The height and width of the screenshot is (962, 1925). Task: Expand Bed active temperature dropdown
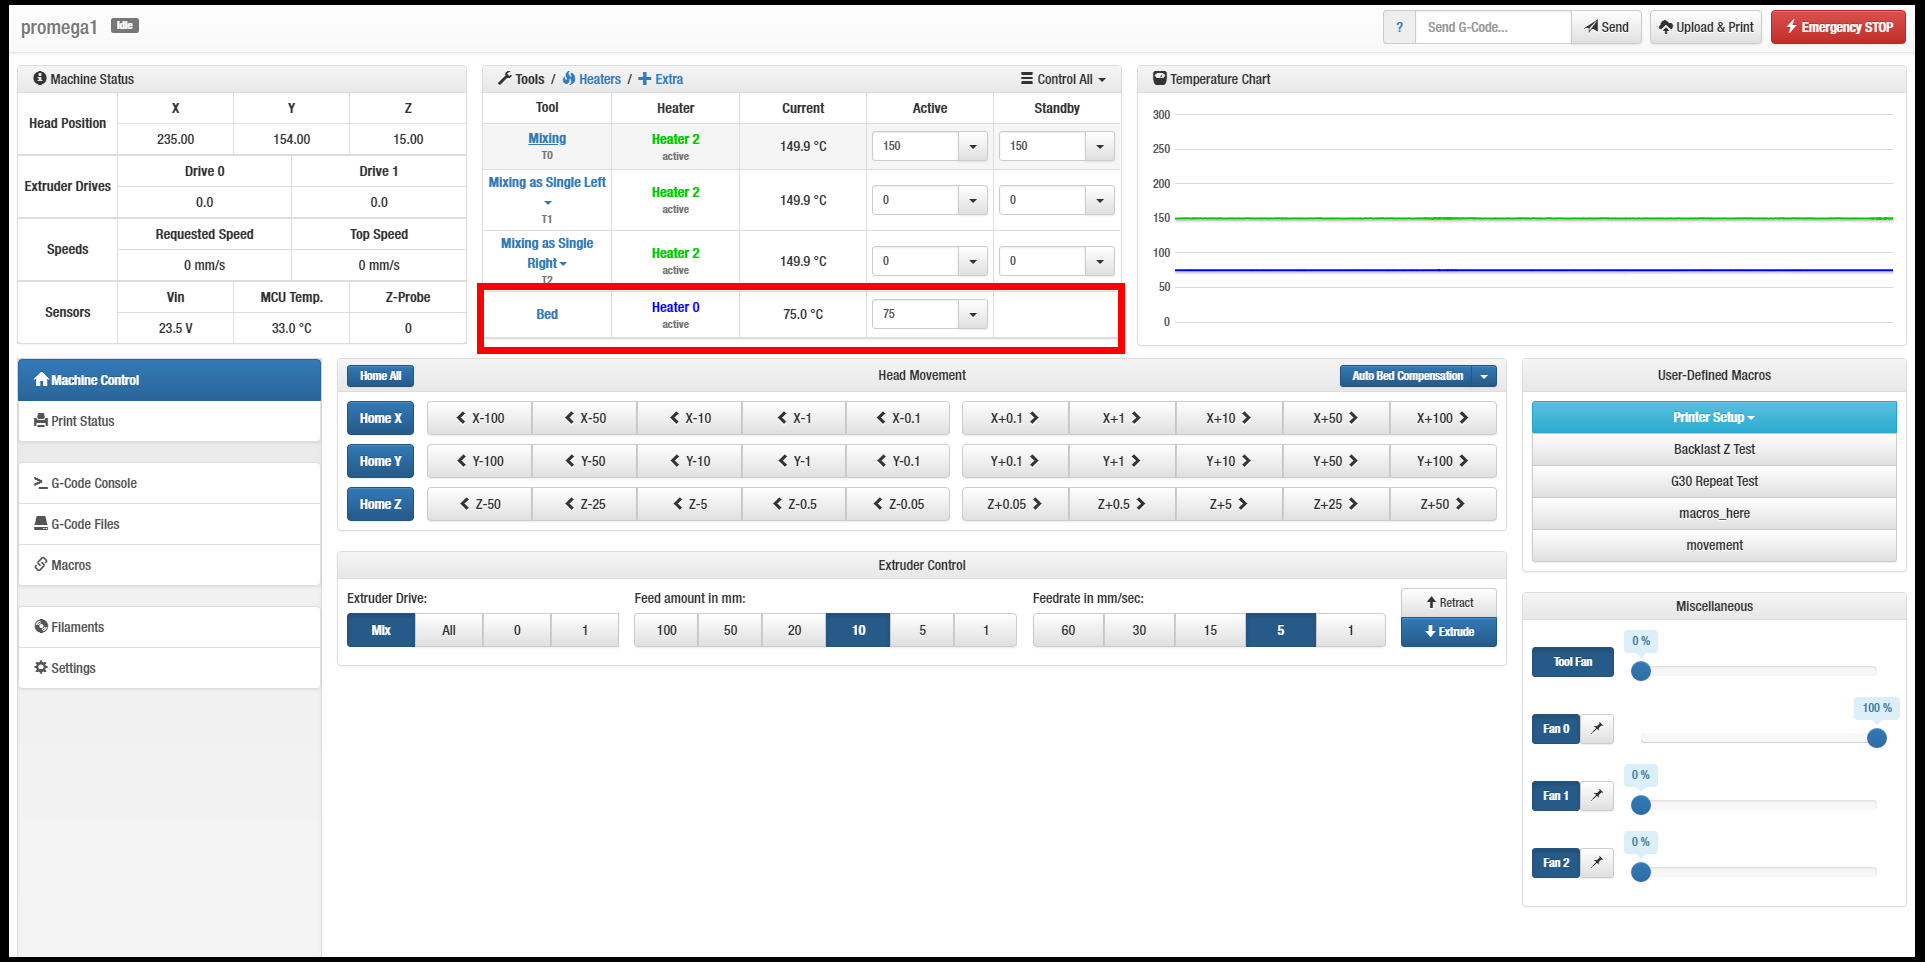972,315
